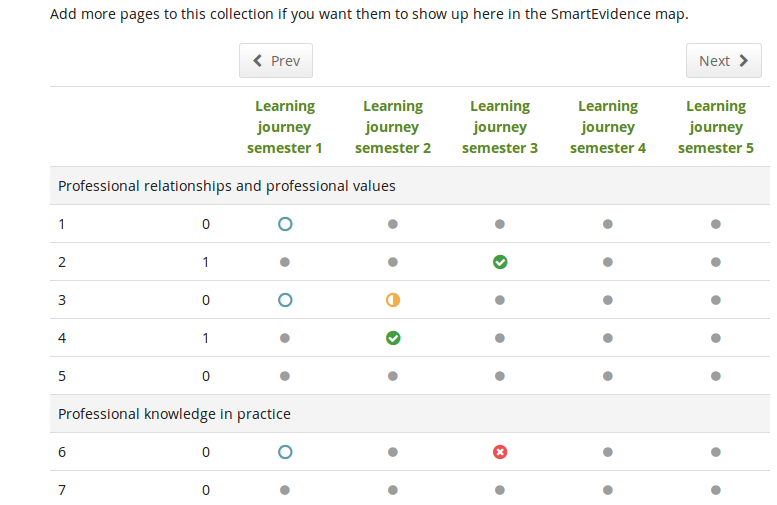
Task: Open Learning journey semester 4 page
Action: pyautogui.click(x=608, y=127)
